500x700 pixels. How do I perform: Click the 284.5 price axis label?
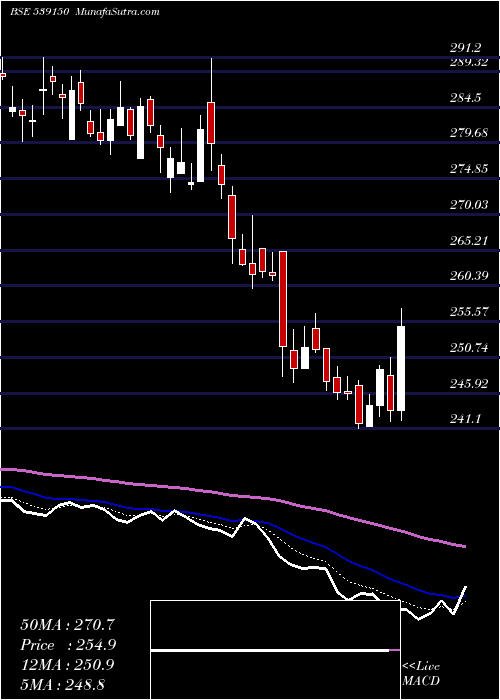point(466,98)
